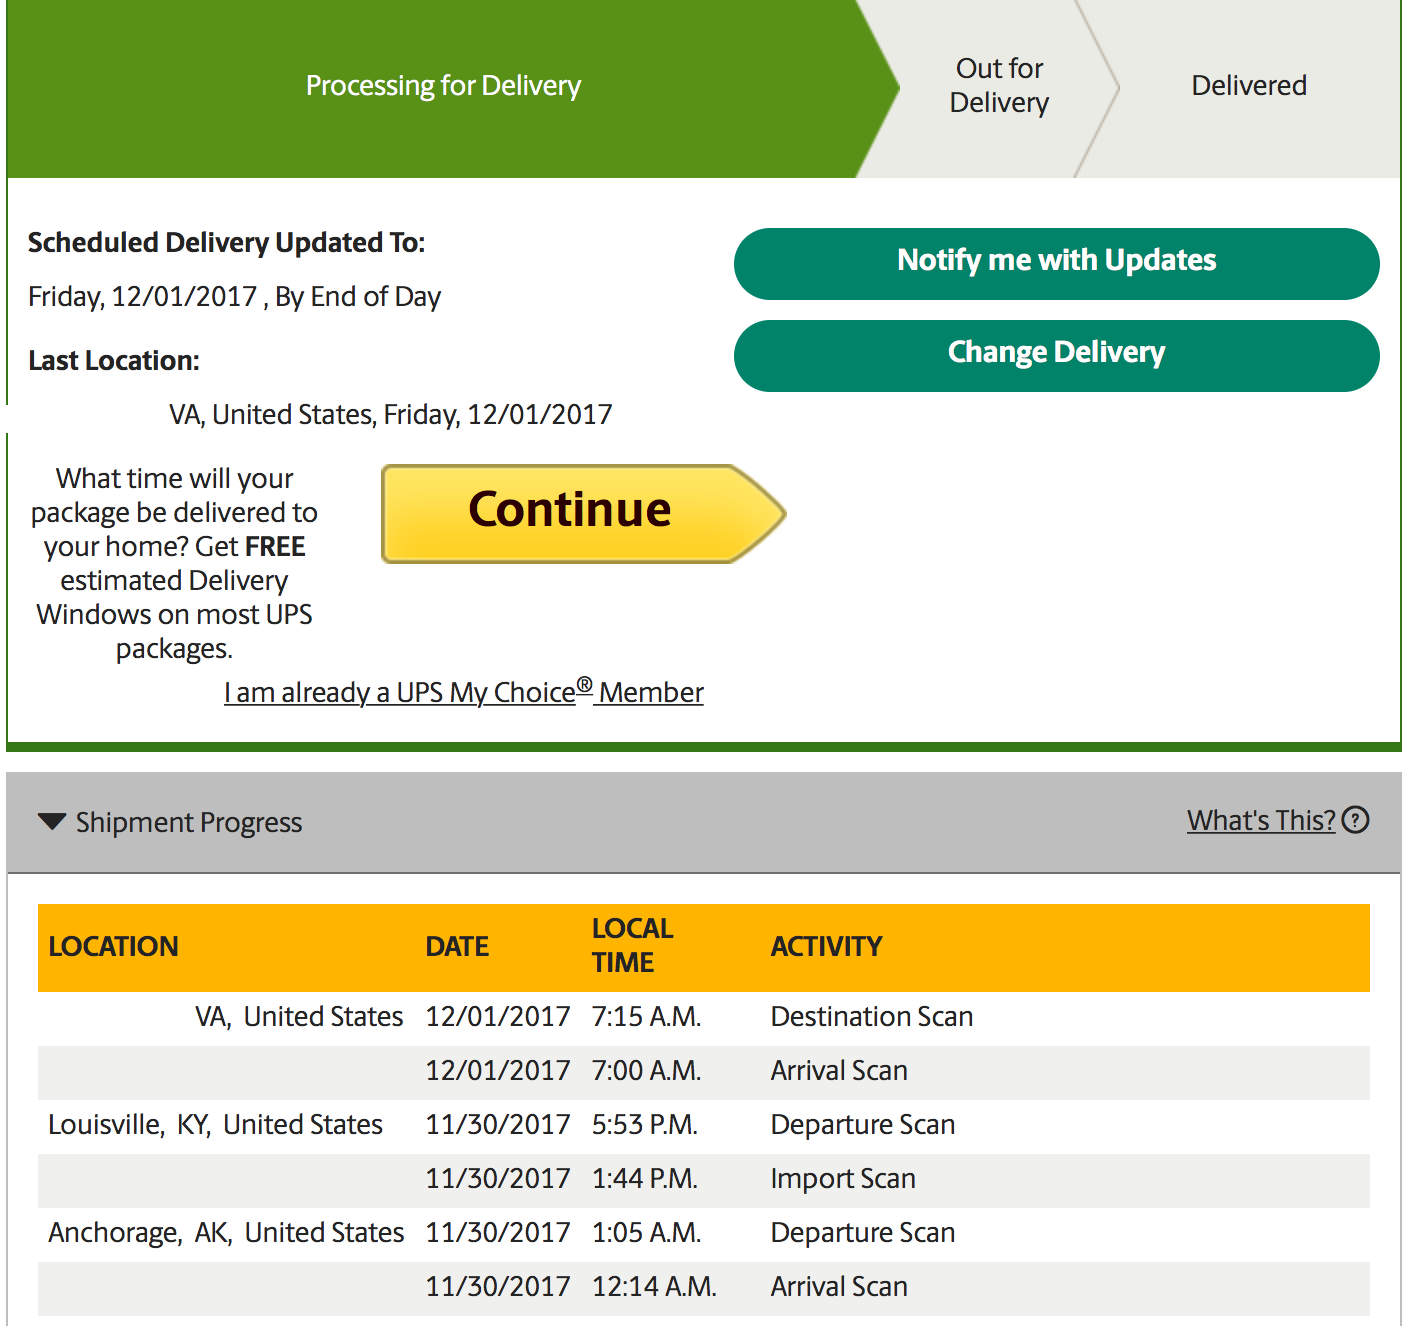The height and width of the screenshot is (1326, 1408).
Task: Click Friday, 12/01/2017, By End of Day text
Action: [234, 297]
